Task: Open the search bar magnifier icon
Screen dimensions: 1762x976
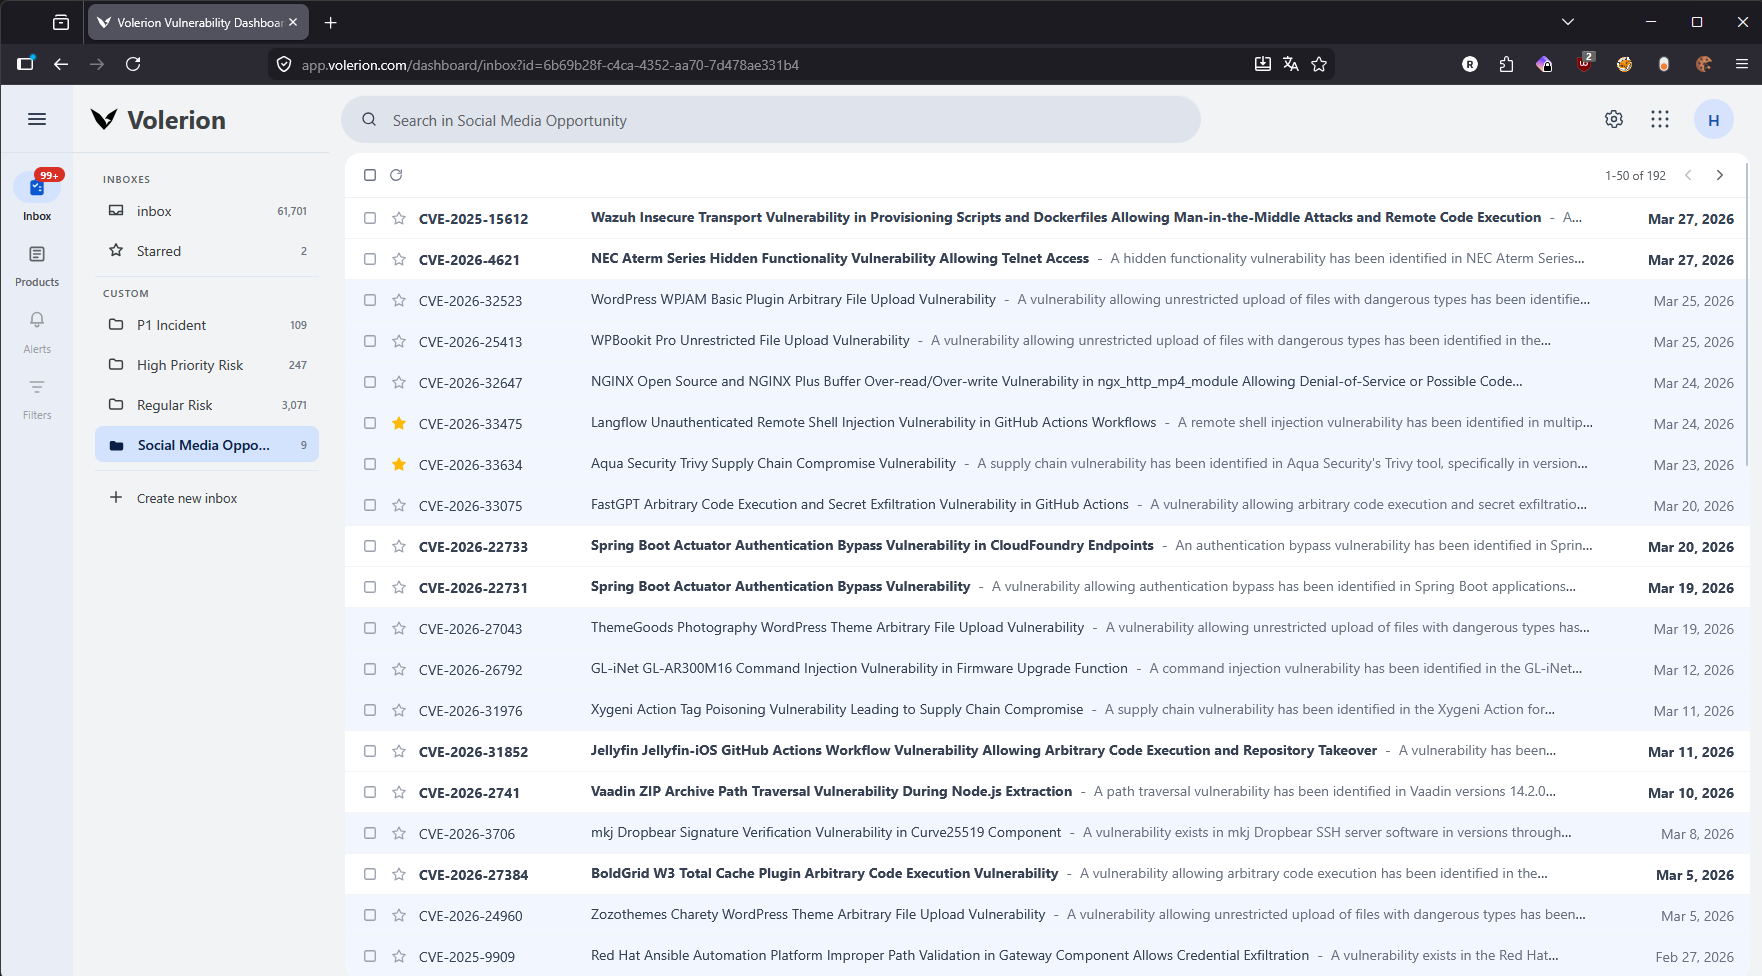Action: click(x=369, y=119)
